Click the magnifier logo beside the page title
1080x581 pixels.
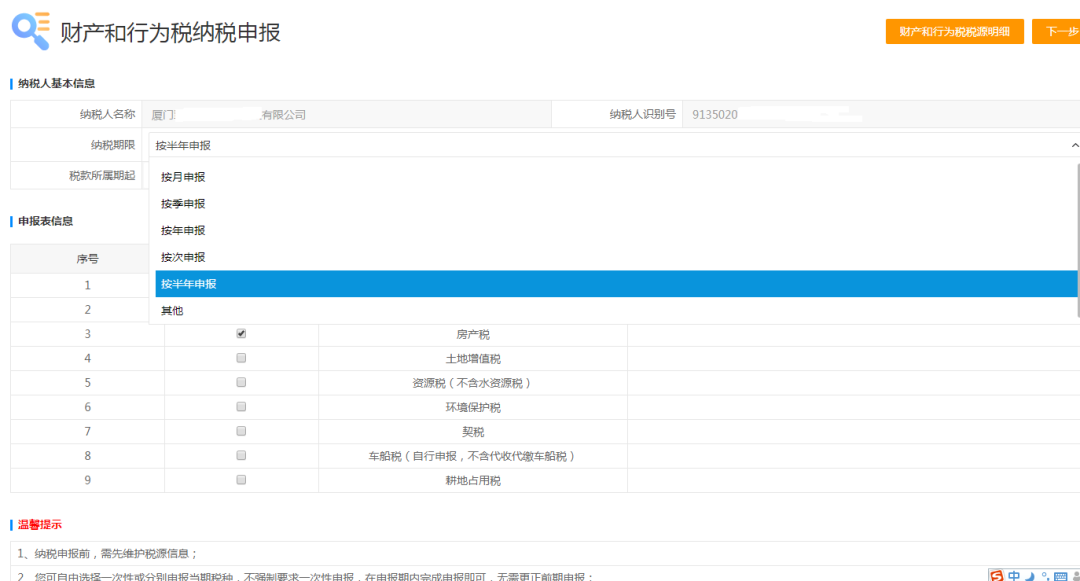coord(27,30)
